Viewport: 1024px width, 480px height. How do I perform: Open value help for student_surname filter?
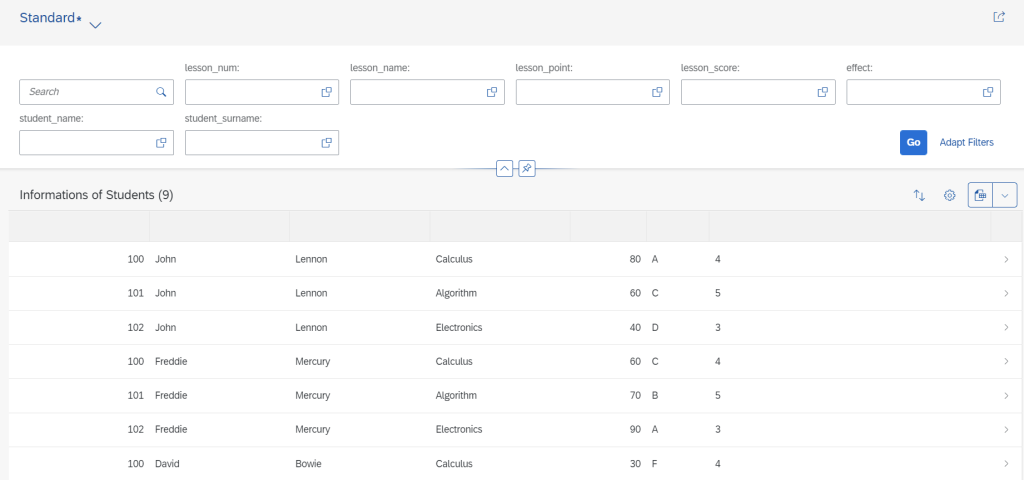[327, 143]
